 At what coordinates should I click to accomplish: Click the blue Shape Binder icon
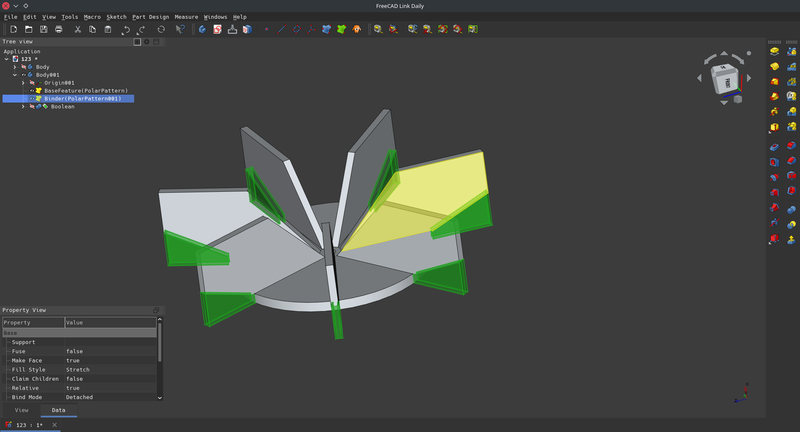pyautogui.click(x=327, y=29)
